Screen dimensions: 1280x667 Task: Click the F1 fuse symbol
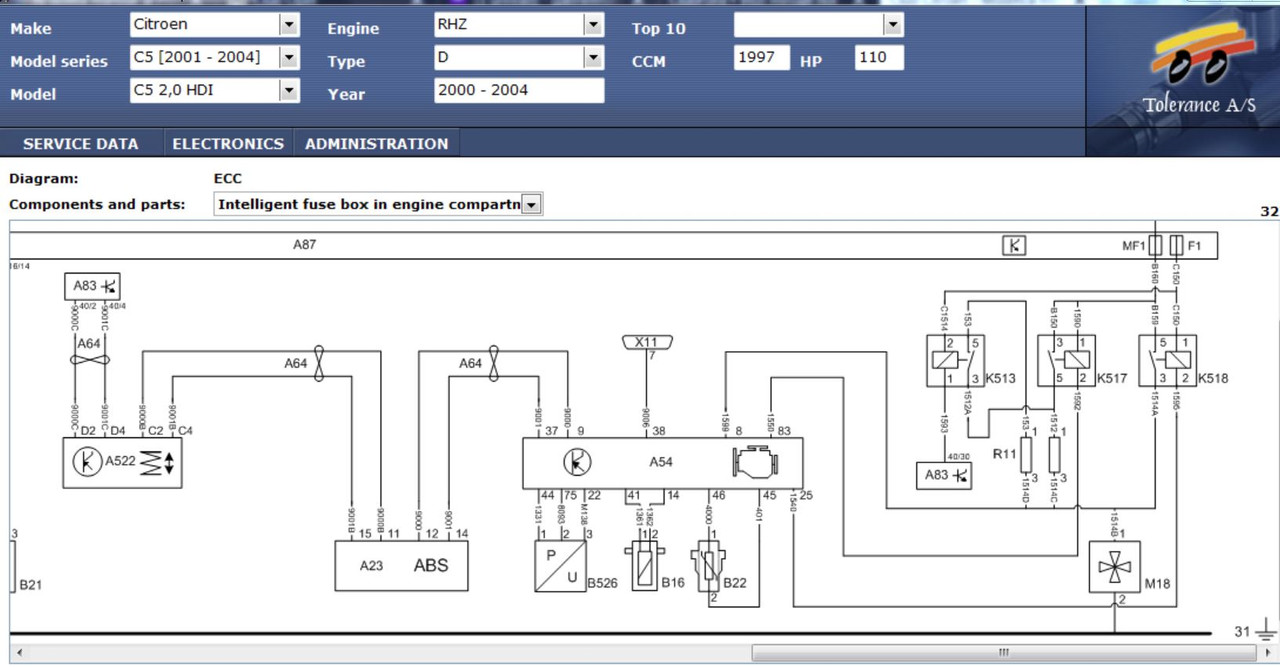point(1176,245)
